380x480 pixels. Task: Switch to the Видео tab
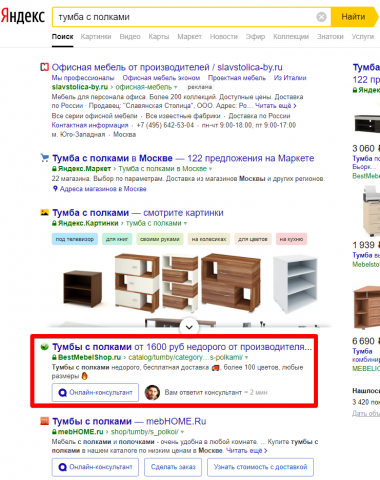pos(130,37)
